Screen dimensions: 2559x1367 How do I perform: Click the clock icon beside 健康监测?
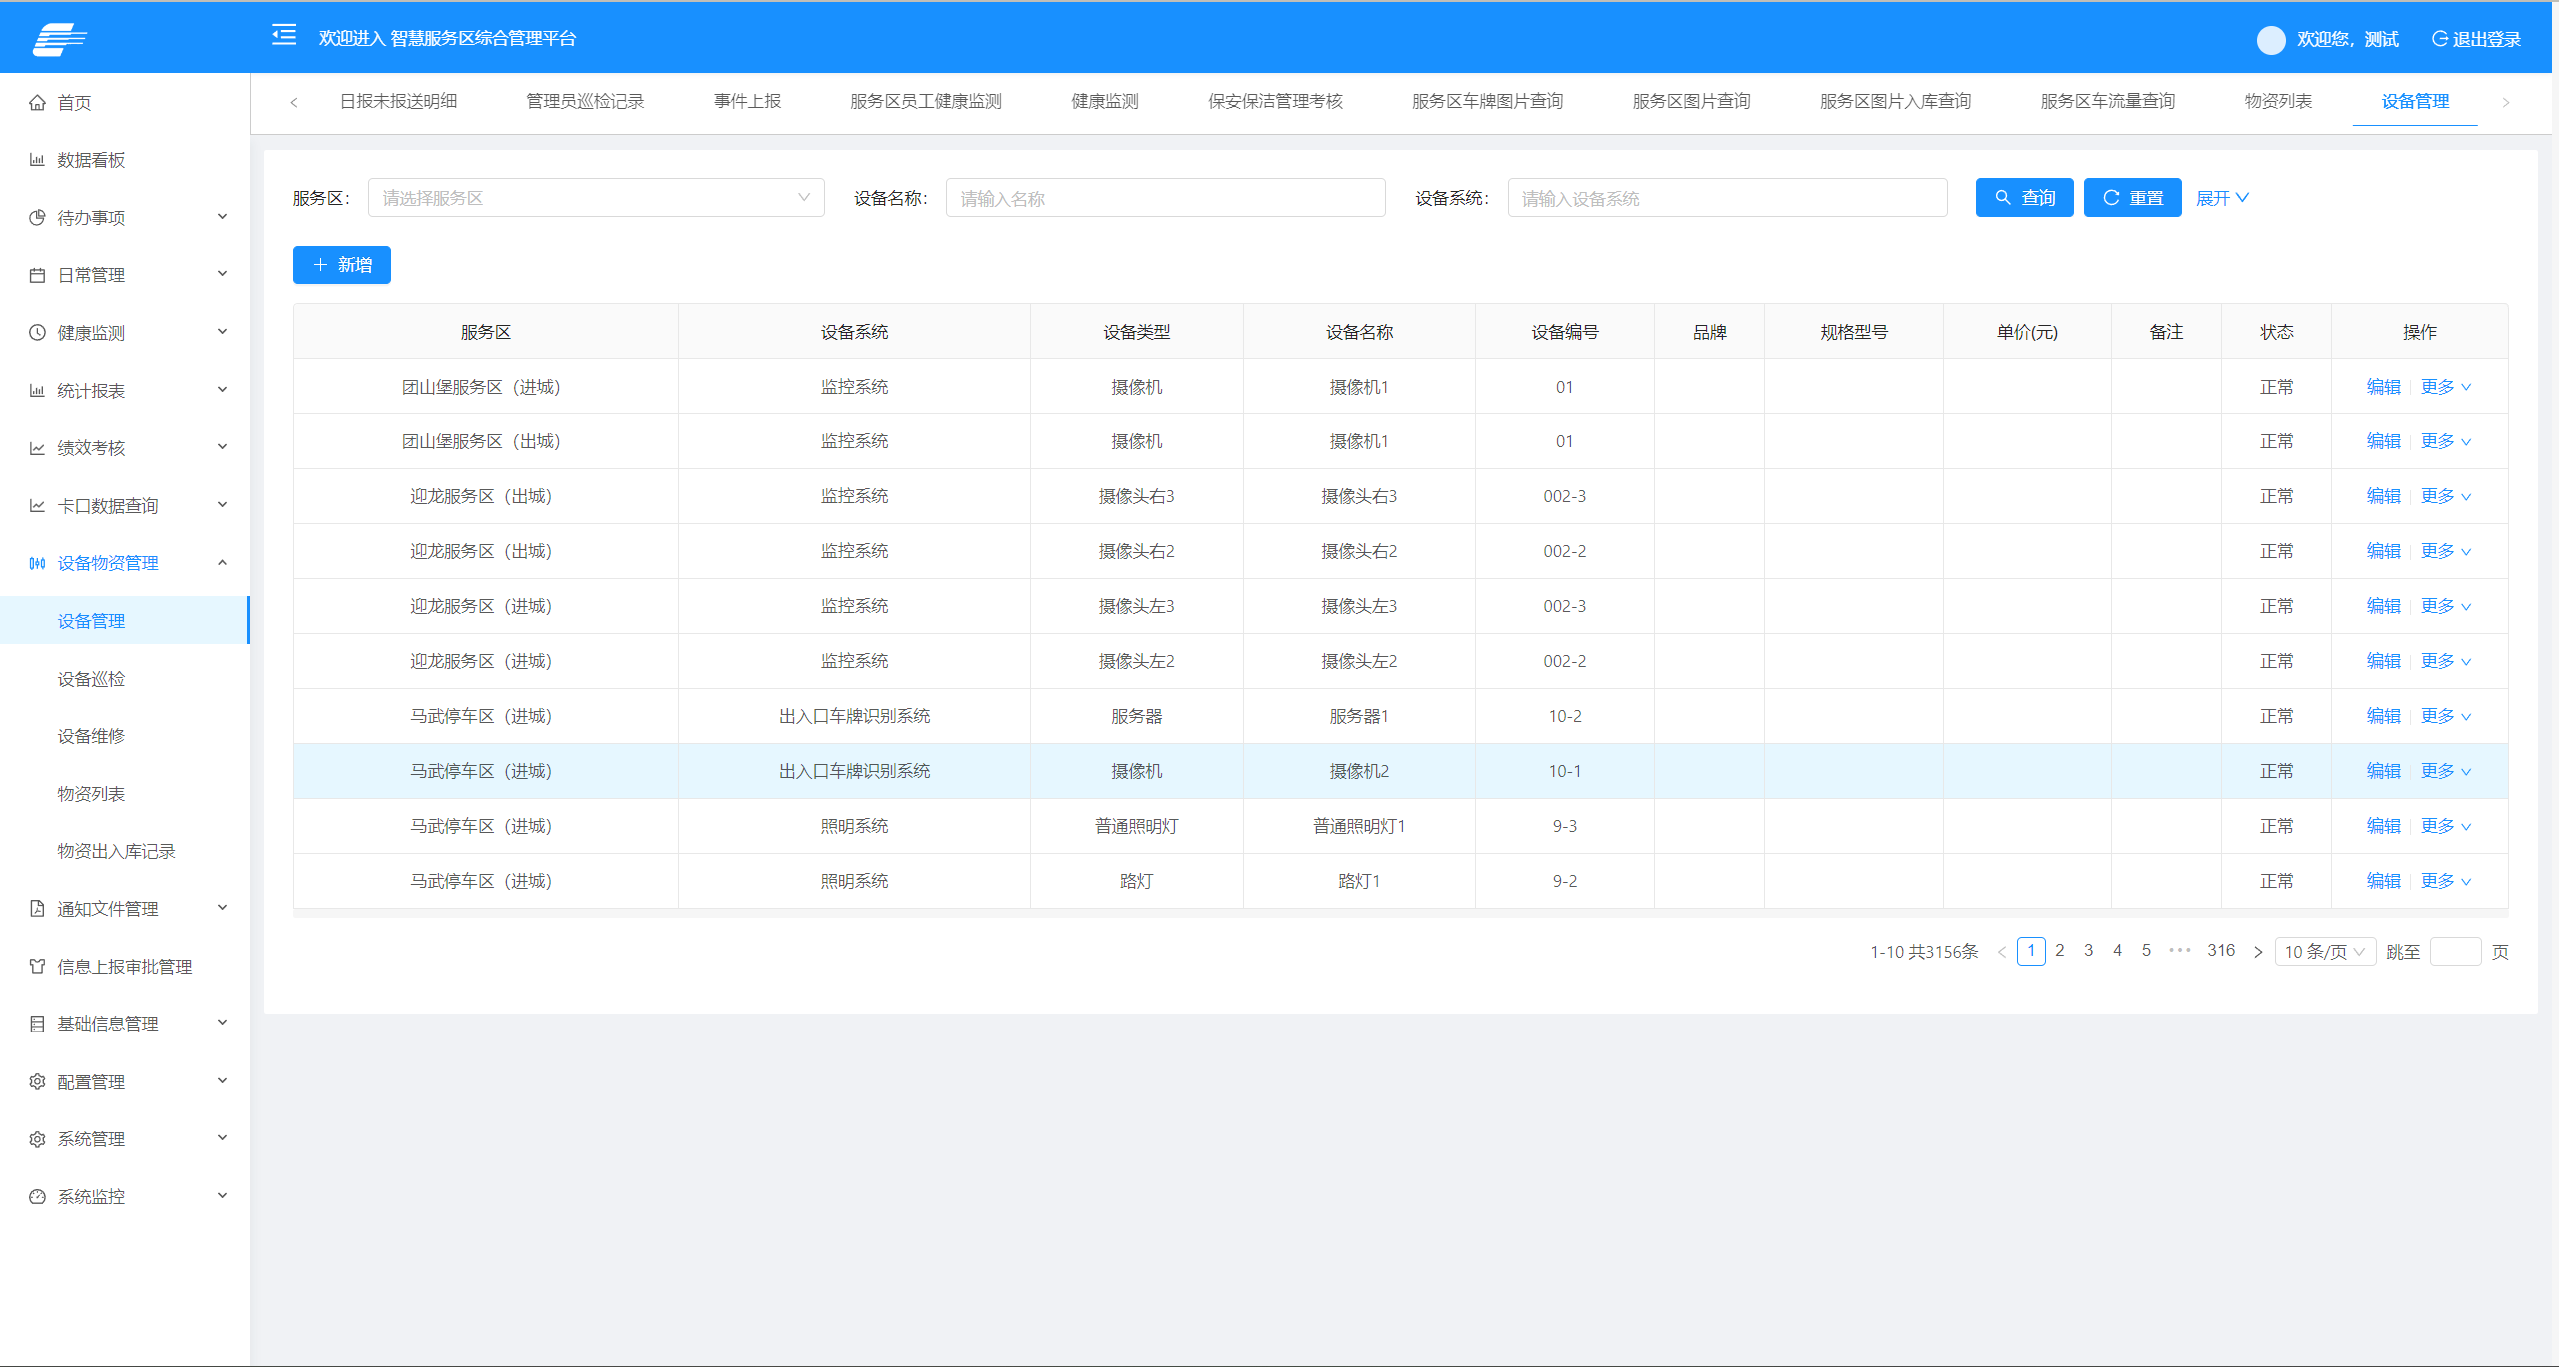tap(37, 333)
